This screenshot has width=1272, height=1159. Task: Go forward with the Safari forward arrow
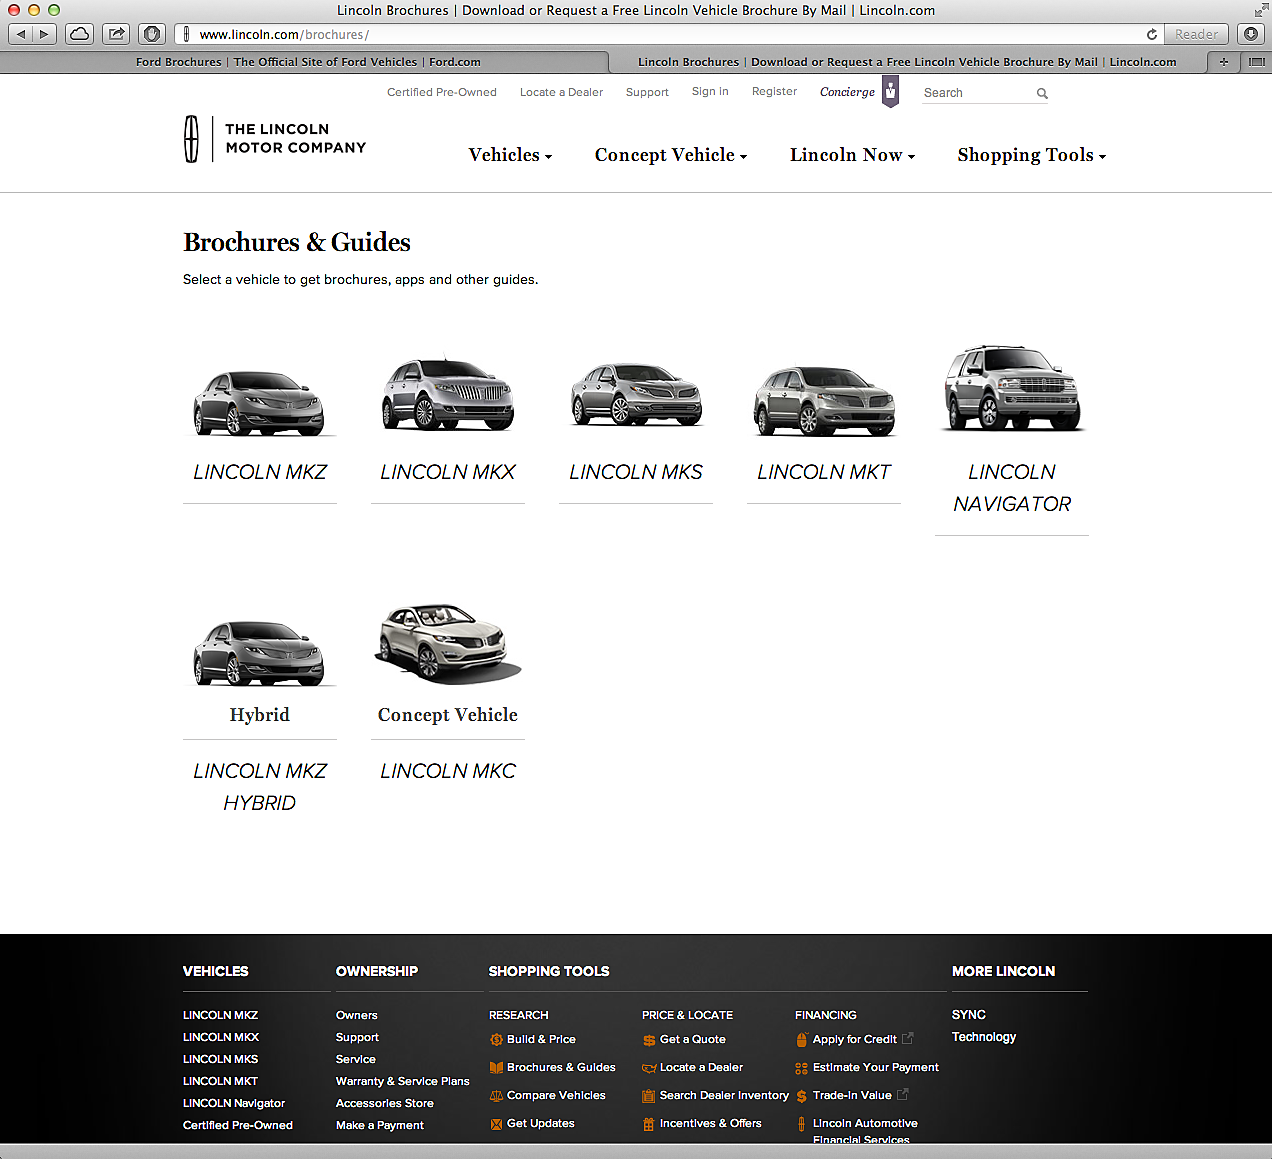tap(45, 34)
